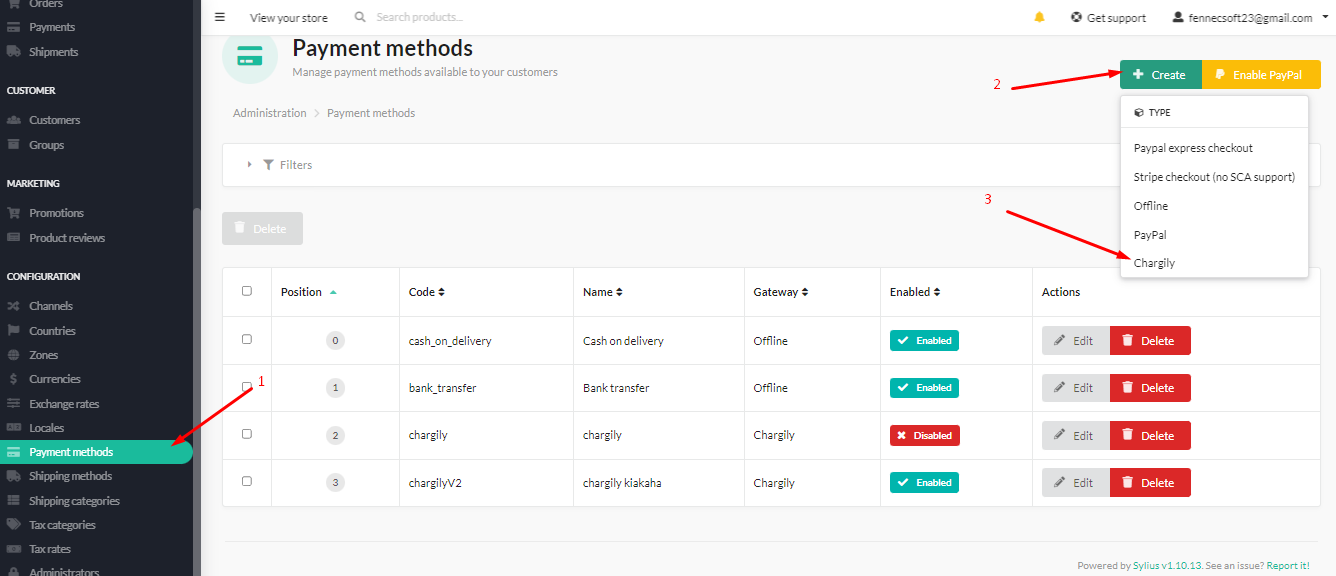Expand the Filters panel arrow

(x=249, y=165)
